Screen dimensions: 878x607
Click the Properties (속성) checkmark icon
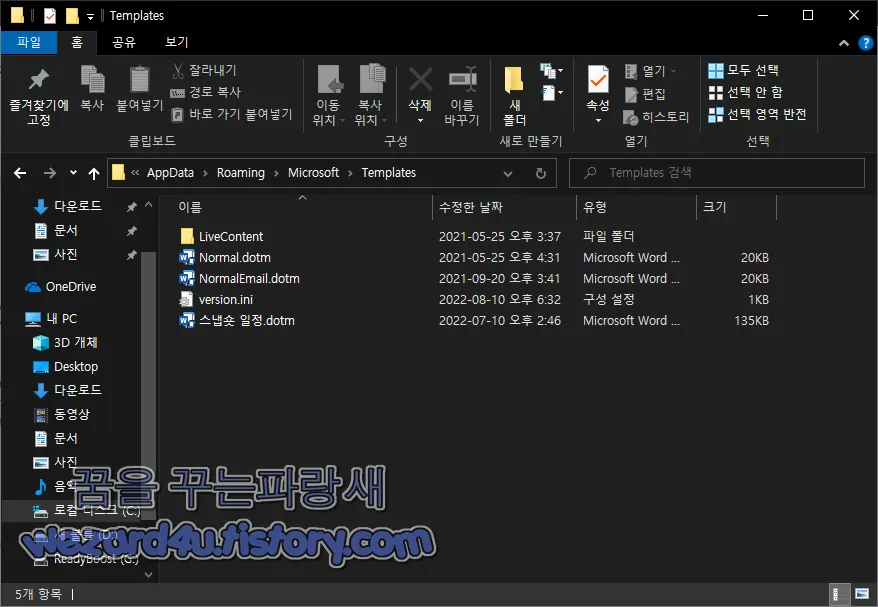(598, 80)
